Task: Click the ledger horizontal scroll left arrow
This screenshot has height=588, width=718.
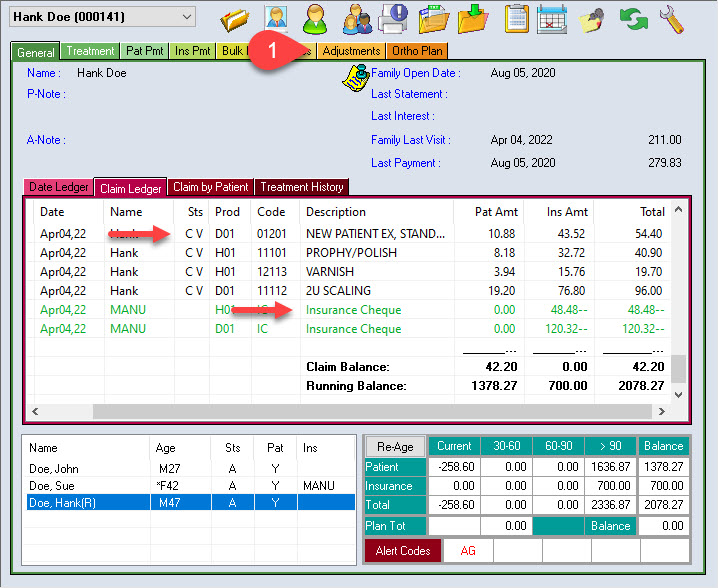Action: pyautogui.click(x=35, y=411)
